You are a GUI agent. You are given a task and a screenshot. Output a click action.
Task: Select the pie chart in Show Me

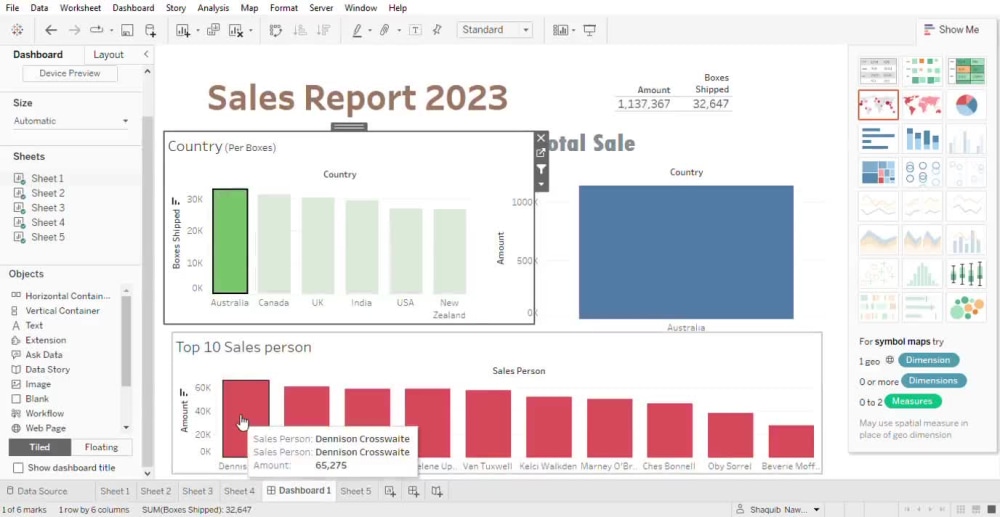(x=966, y=105)
